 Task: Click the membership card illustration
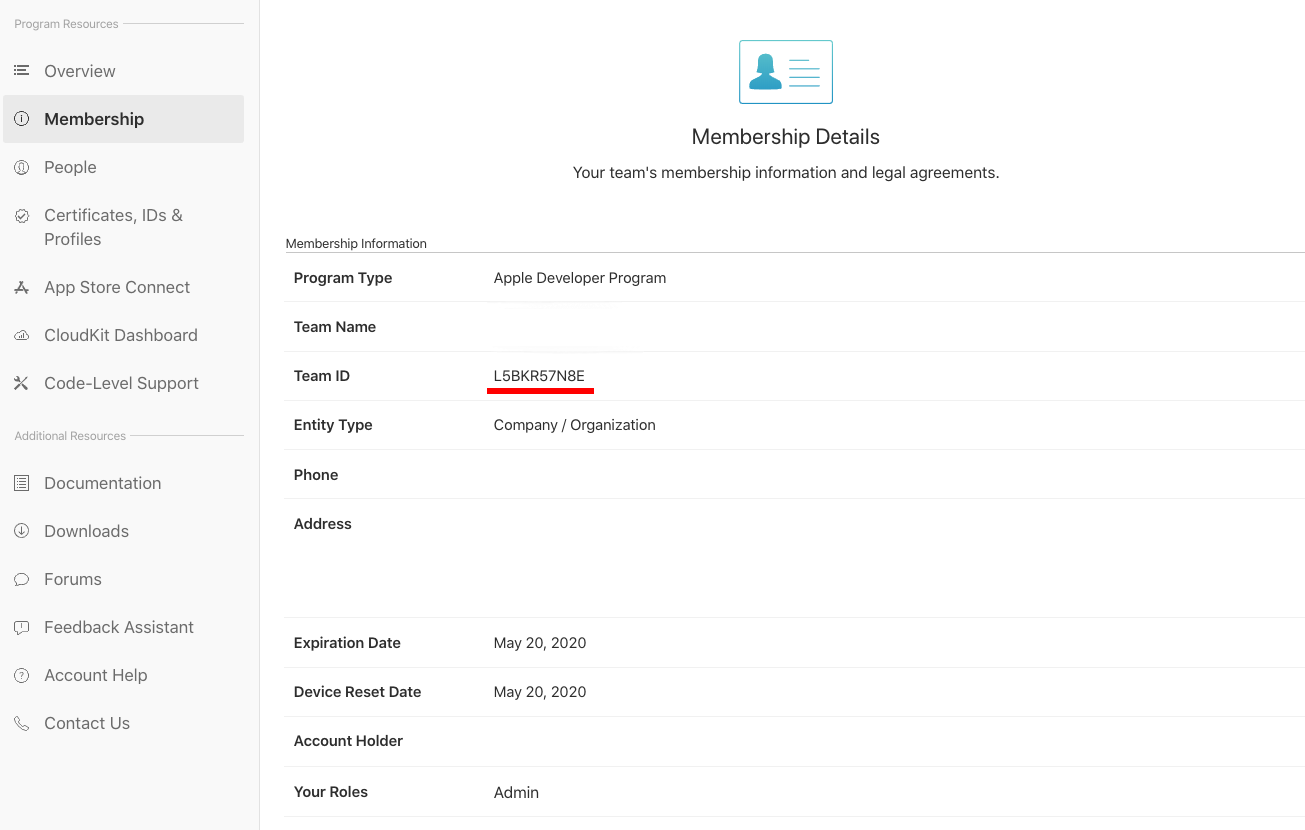[786, 72]
